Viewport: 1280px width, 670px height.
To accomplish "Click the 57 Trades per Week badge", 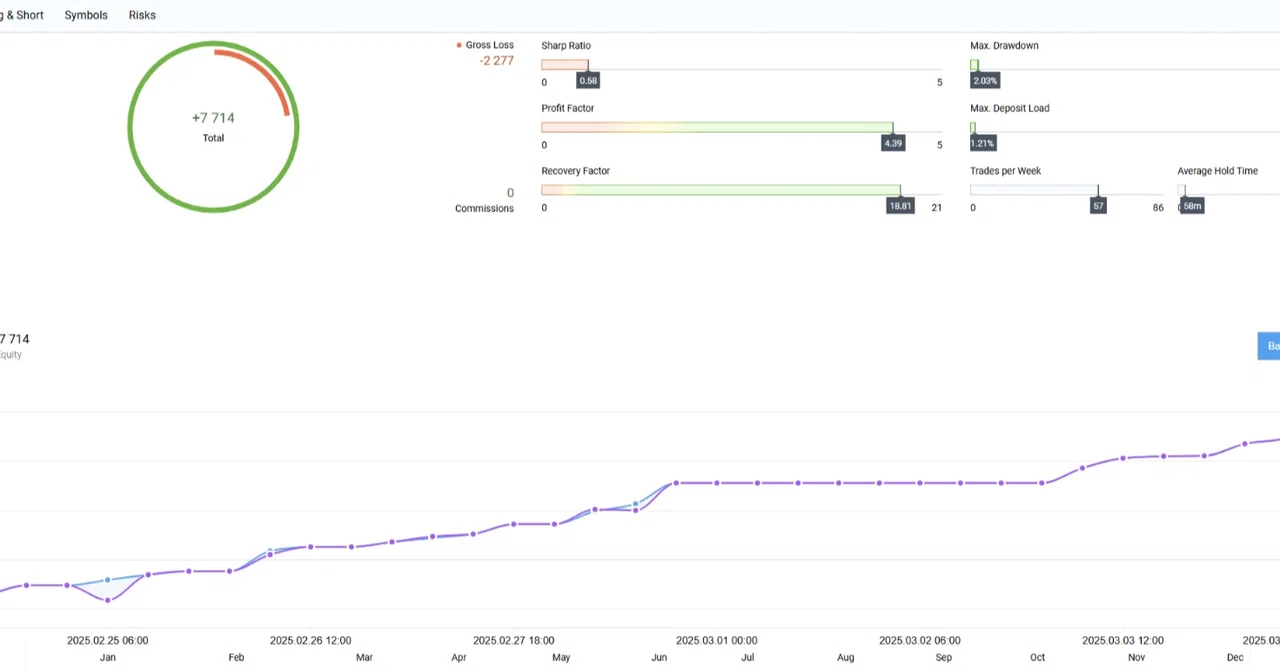I will [x=1098, y=206].
